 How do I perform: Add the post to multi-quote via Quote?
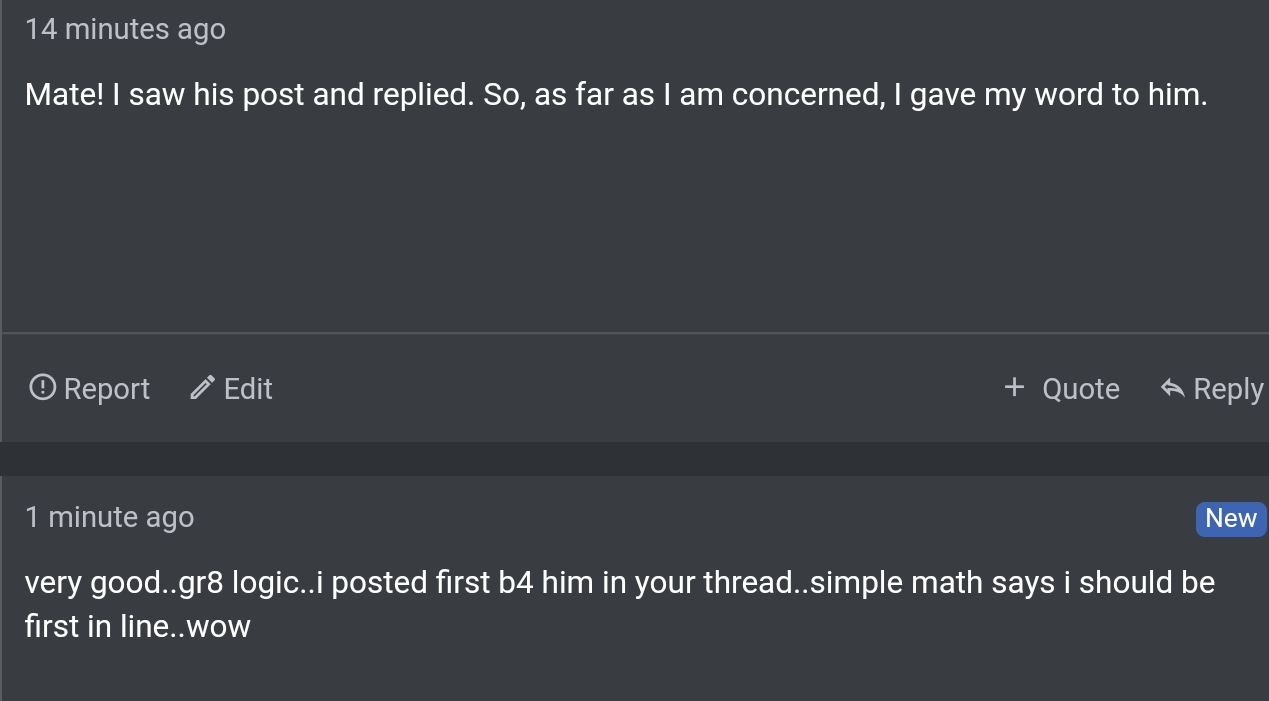[x=1080, y=389]
